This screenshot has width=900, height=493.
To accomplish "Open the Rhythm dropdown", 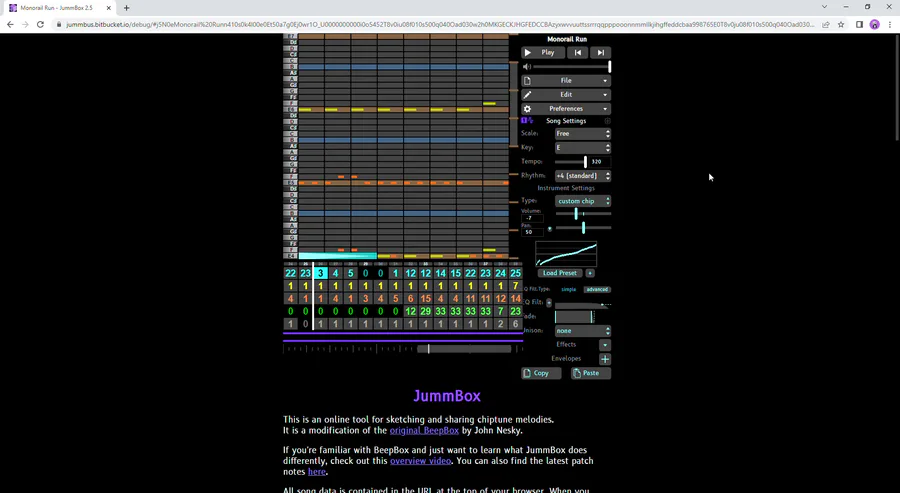I will tap(583, 176).
